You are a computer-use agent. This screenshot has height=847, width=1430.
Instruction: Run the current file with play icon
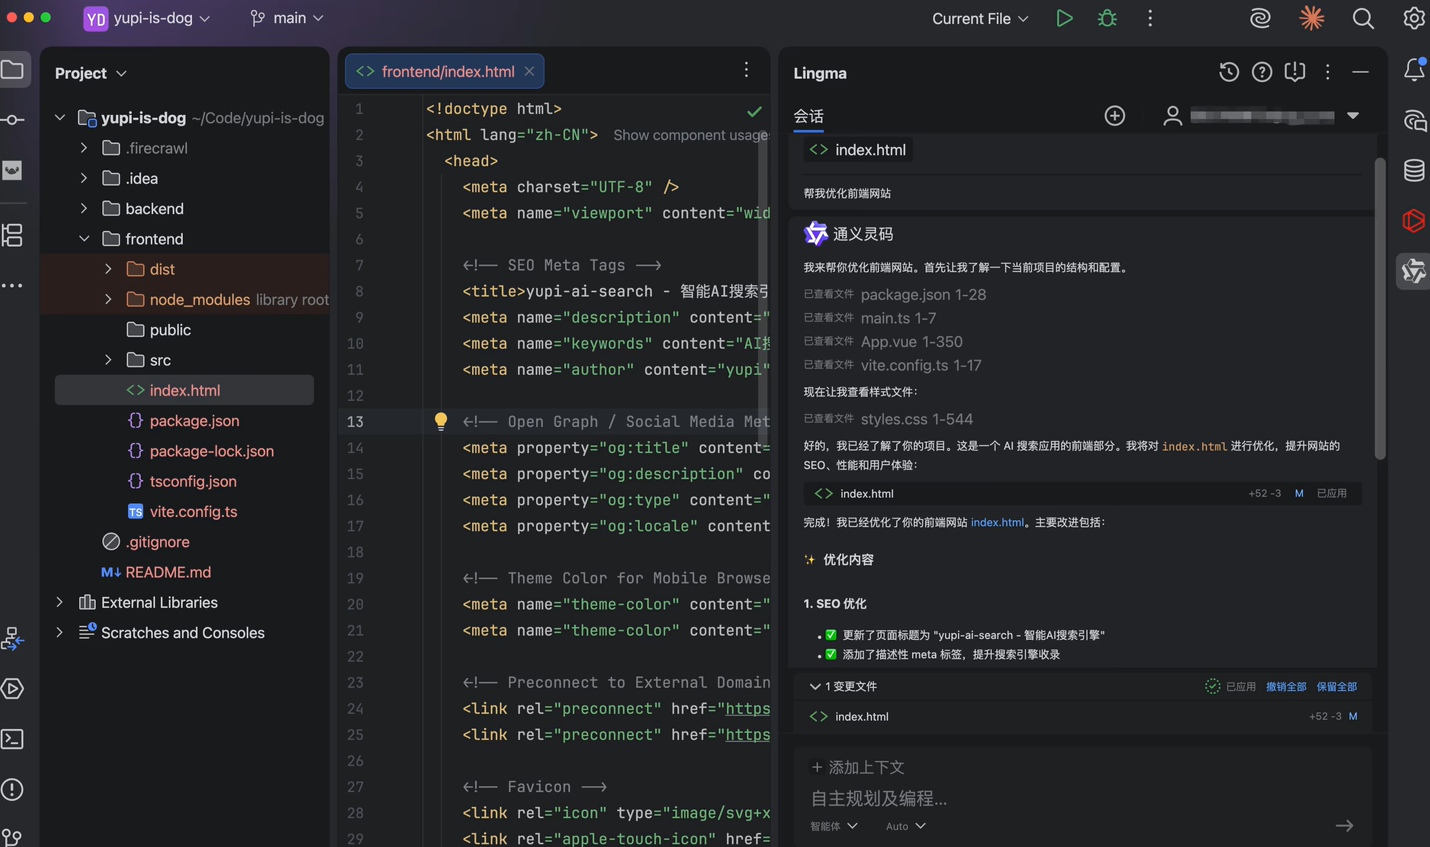(1064, 18)
